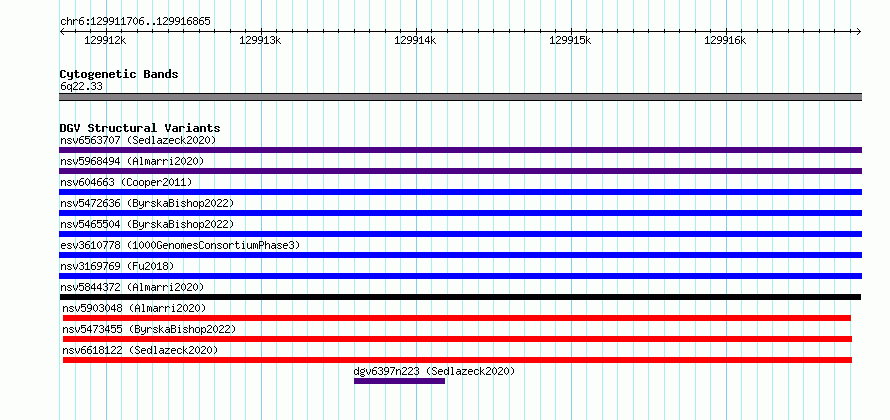Open the nsv6618122 (Sedlazeck2020) label
This screenshot has height=420, width=890.
tap(140, 350)
